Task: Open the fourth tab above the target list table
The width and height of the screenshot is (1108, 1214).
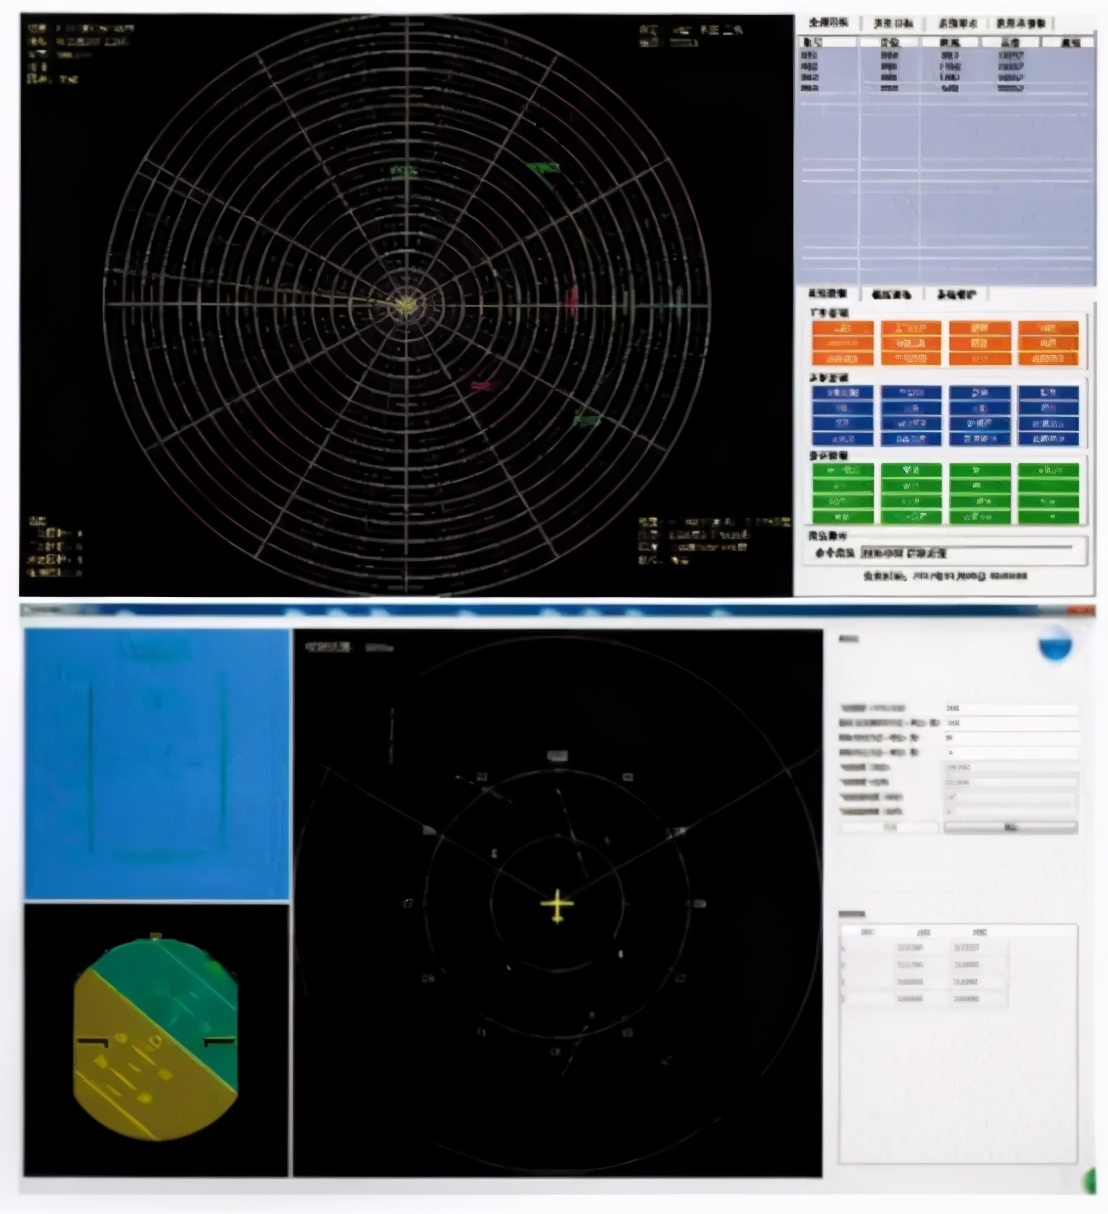Action: click(1020, 23)
